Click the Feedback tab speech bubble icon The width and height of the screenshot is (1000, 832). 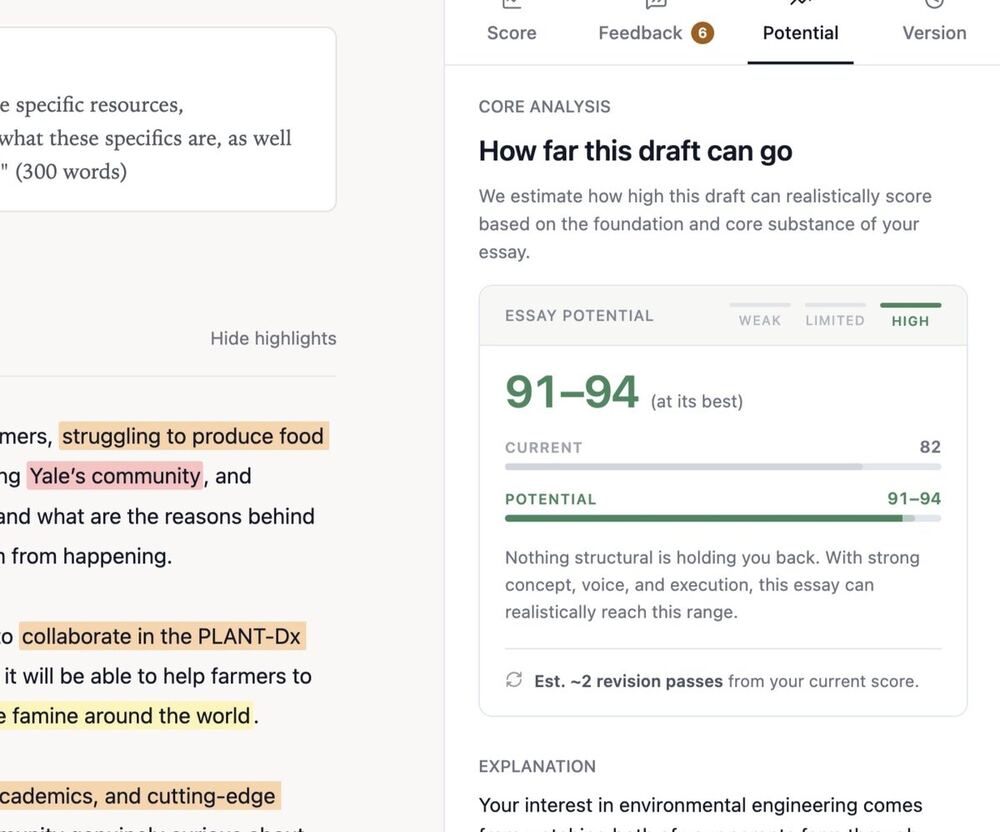pos(656,3)
